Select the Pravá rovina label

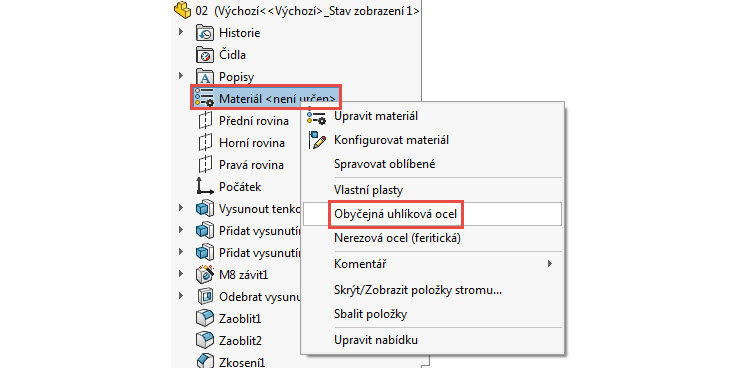(251, 165)
